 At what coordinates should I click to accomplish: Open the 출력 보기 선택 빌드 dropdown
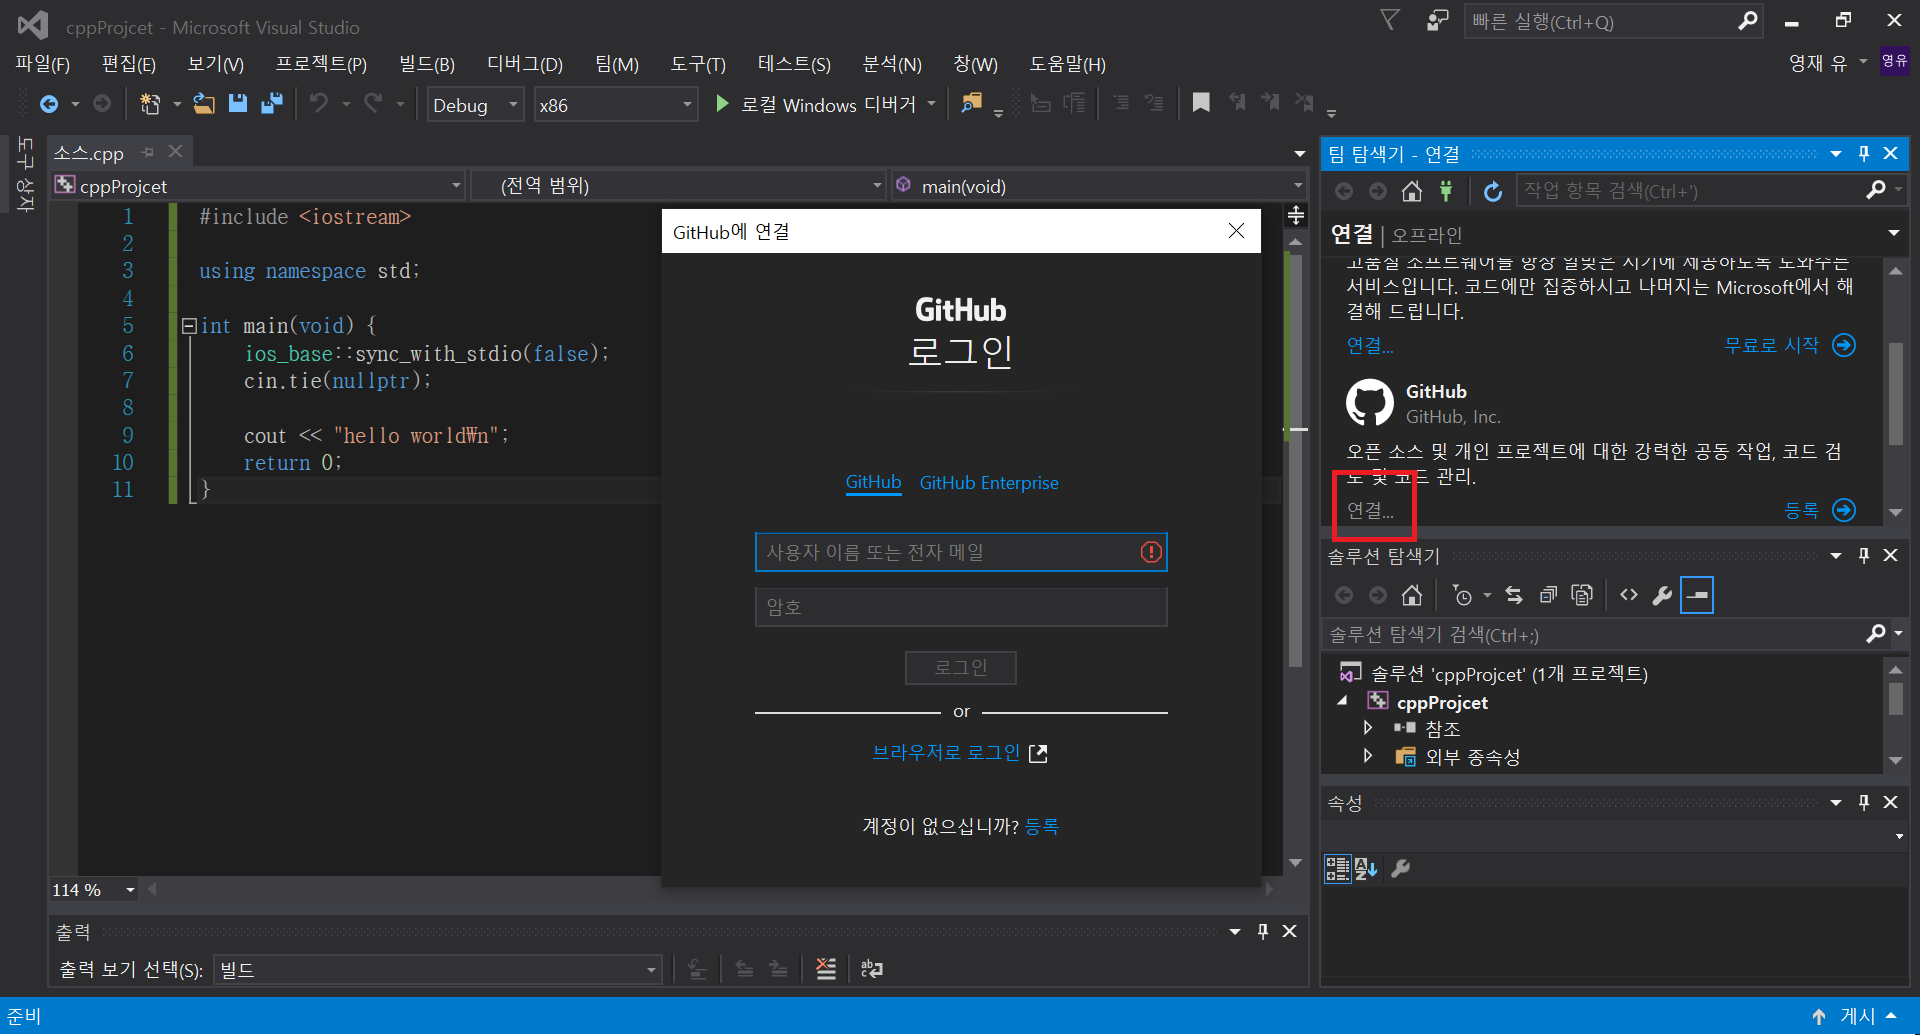(651, 970)
